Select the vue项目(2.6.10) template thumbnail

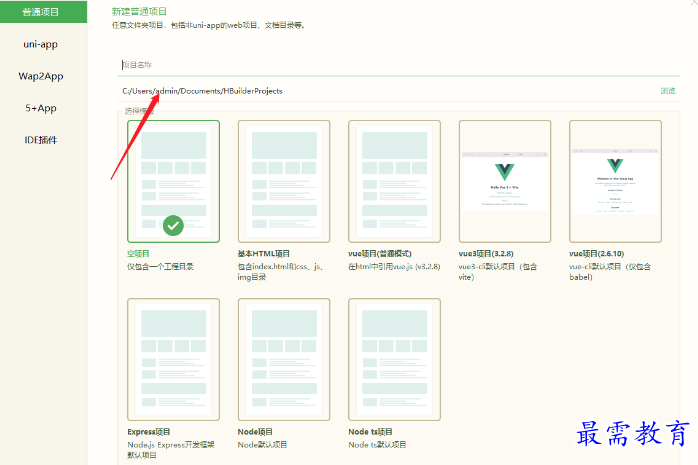[615, 181]
